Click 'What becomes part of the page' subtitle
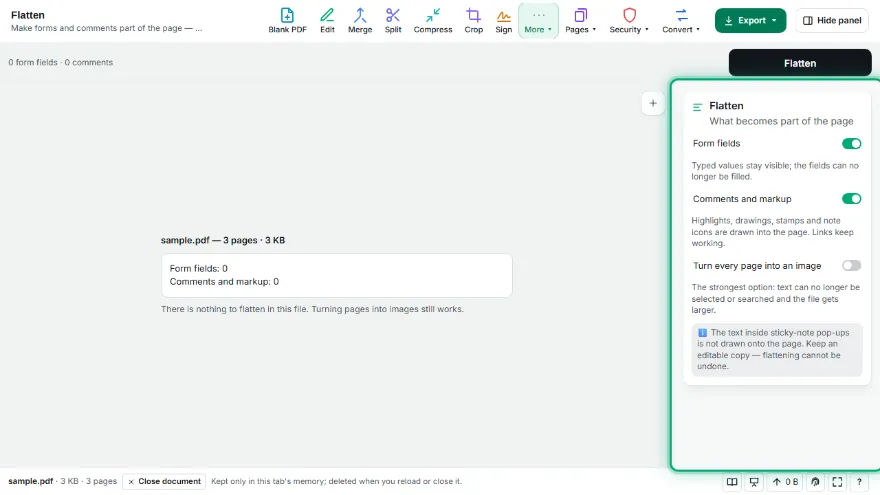The height and width of the screenshot is (495, 880). pos(781,121)
